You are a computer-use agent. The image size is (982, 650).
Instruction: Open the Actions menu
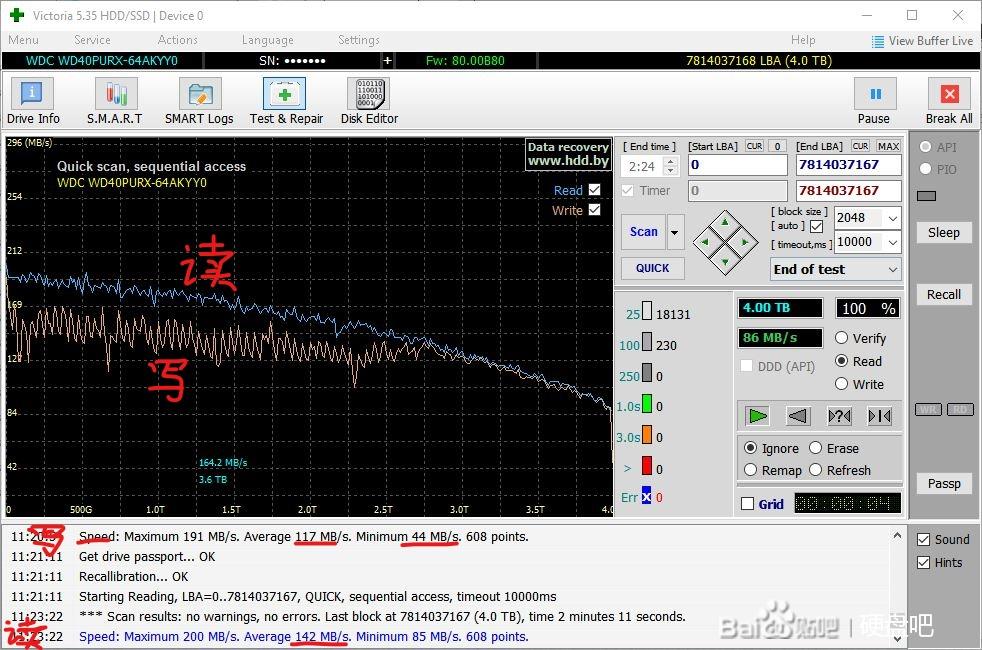point(178,40)
